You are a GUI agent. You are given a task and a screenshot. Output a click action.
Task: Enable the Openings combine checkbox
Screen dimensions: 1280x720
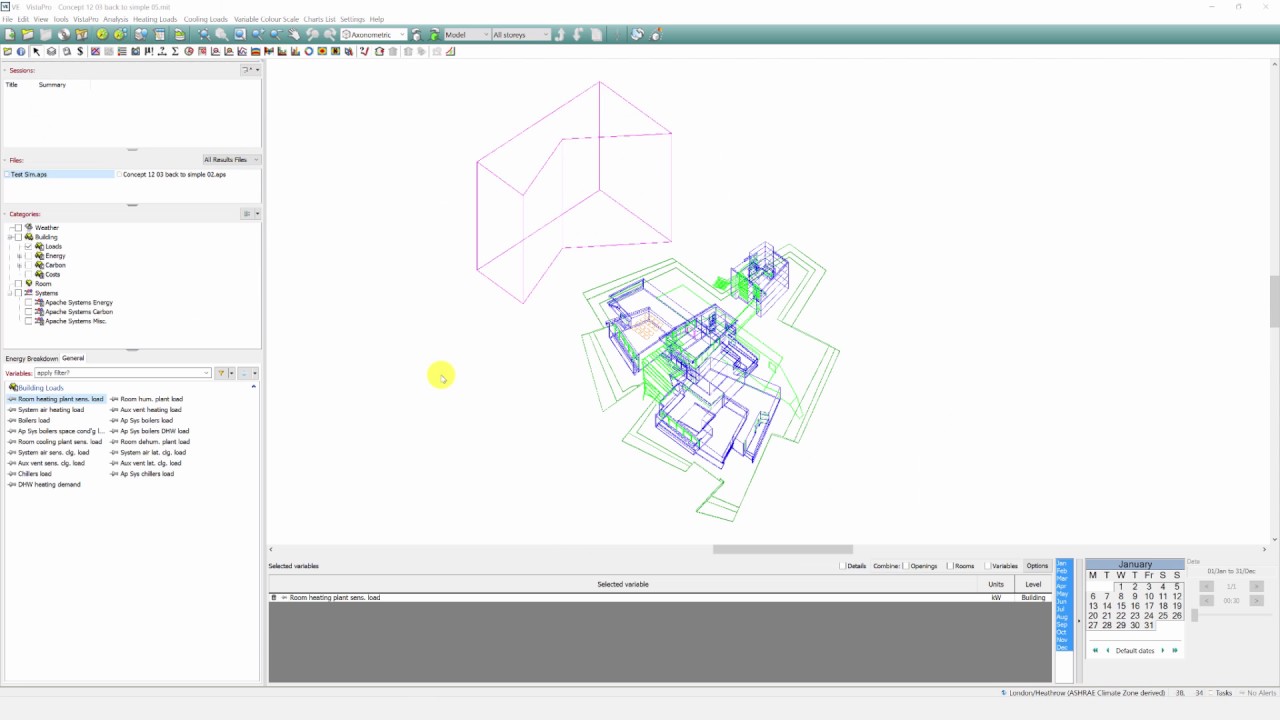[x=906, y=566]
